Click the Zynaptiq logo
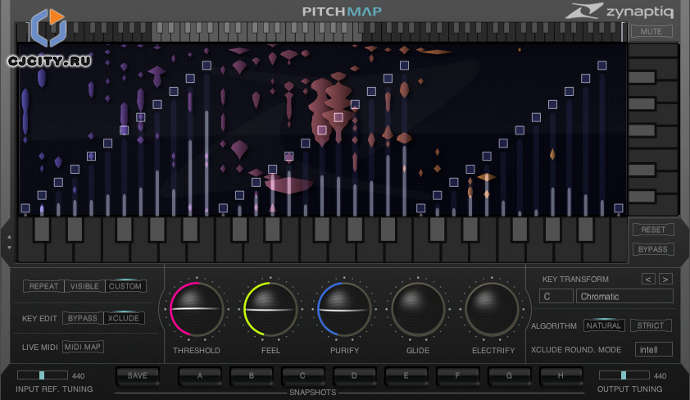 [620, 11]
